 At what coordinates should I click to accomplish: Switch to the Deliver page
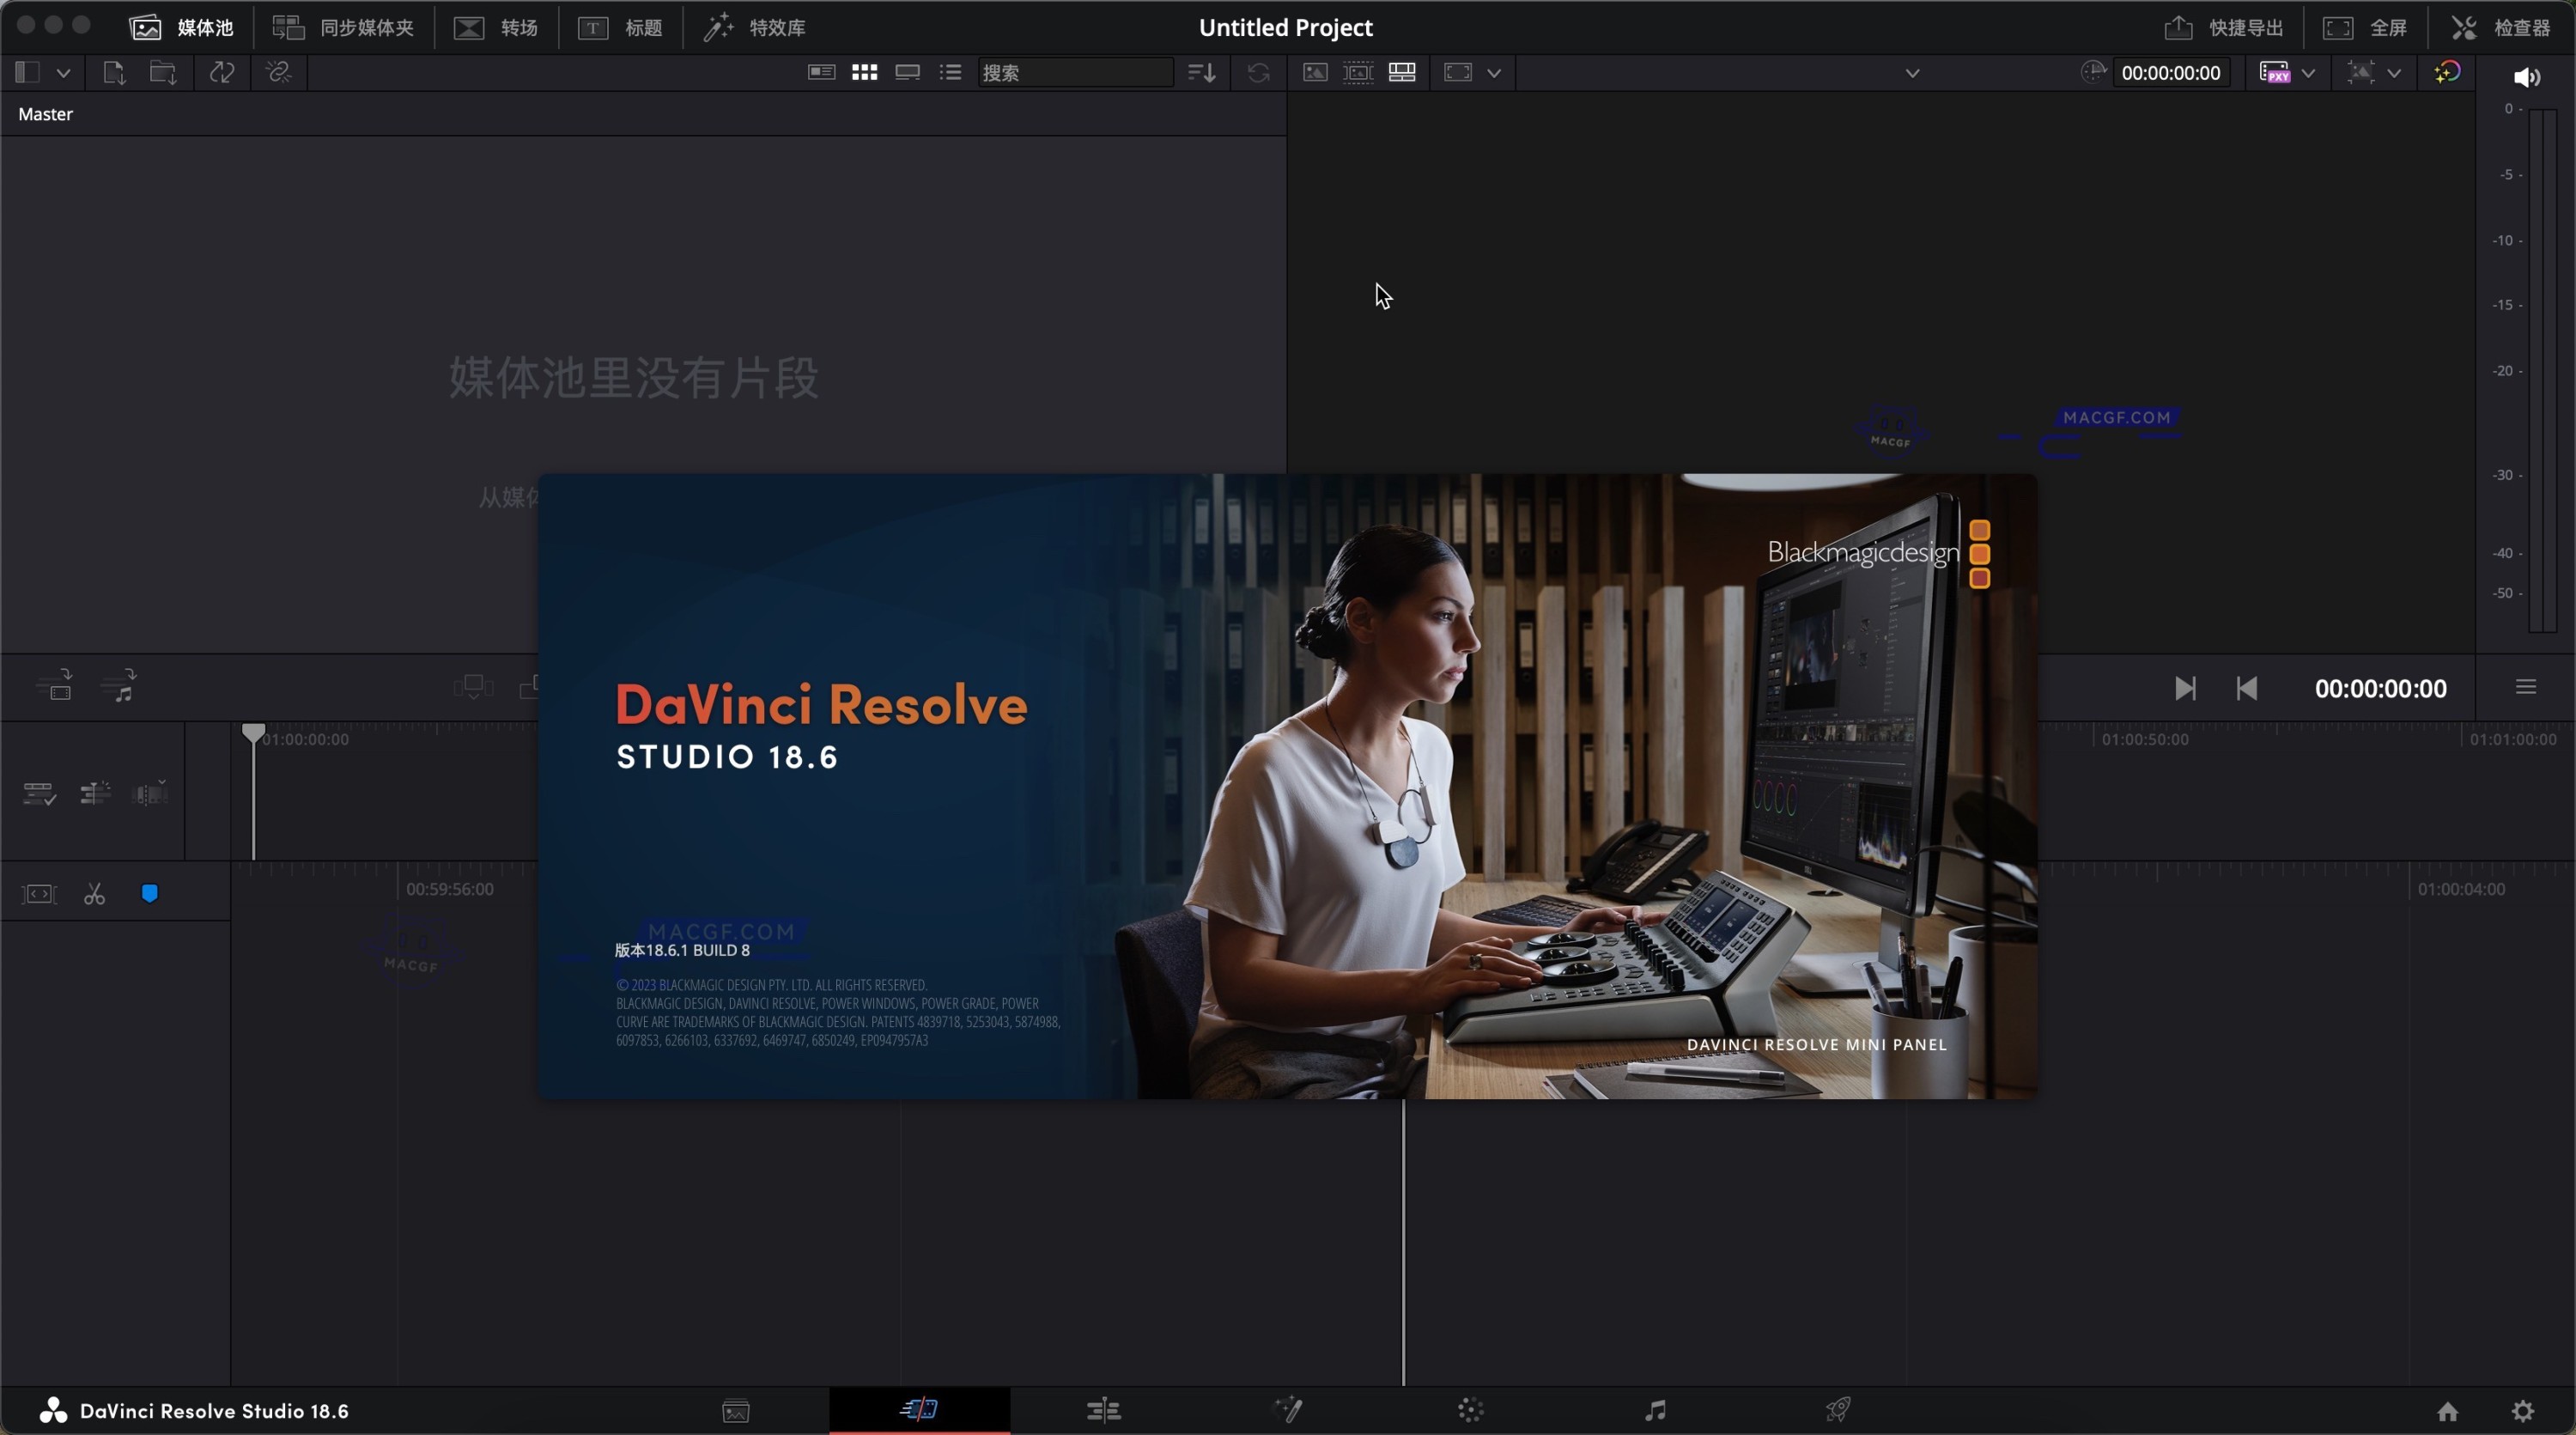pyautogui.click(x=1839, y=1410)
